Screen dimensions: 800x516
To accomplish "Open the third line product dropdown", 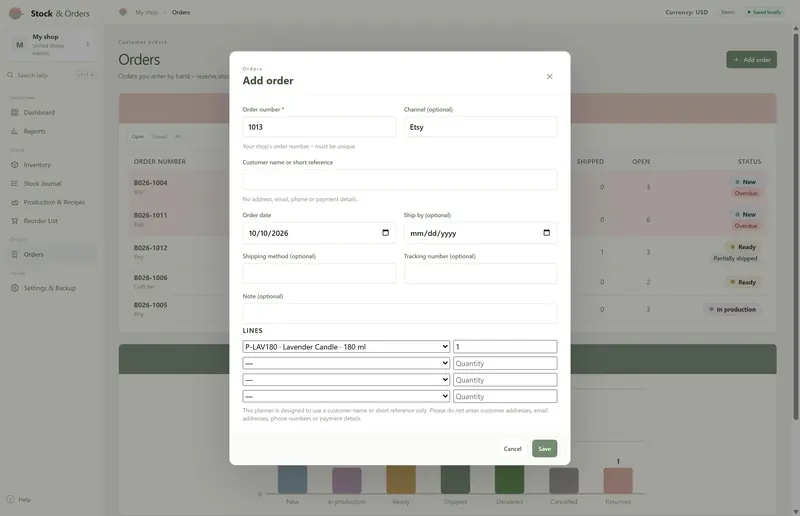I will click(346, 380).
